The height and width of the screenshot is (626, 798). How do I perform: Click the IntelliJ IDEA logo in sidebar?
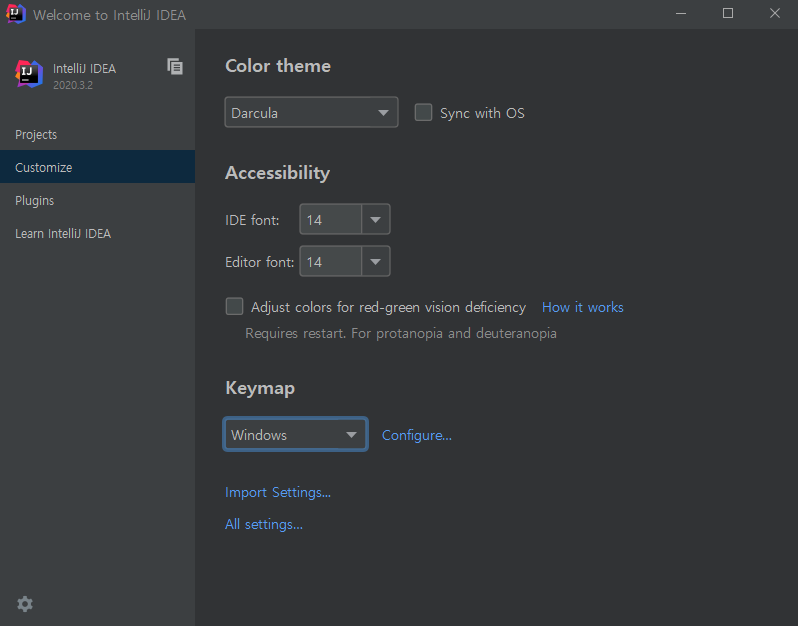29,74
